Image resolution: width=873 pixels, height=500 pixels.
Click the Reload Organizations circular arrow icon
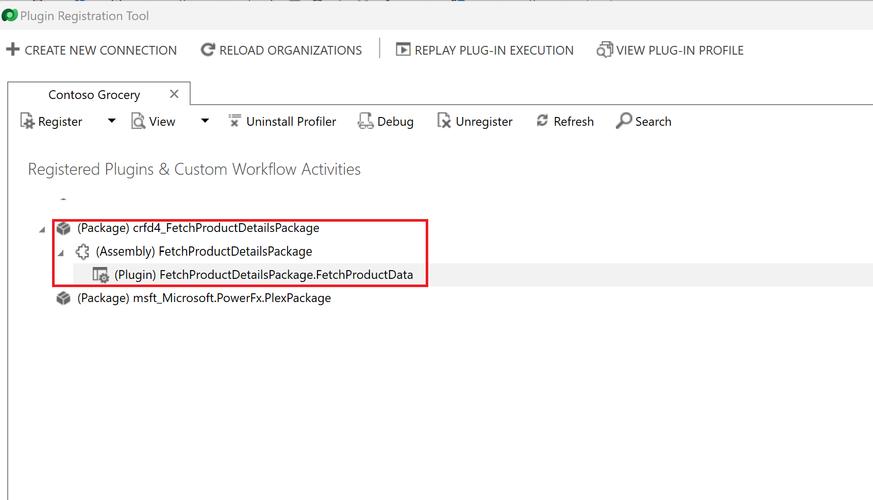[x=208, y=50]
